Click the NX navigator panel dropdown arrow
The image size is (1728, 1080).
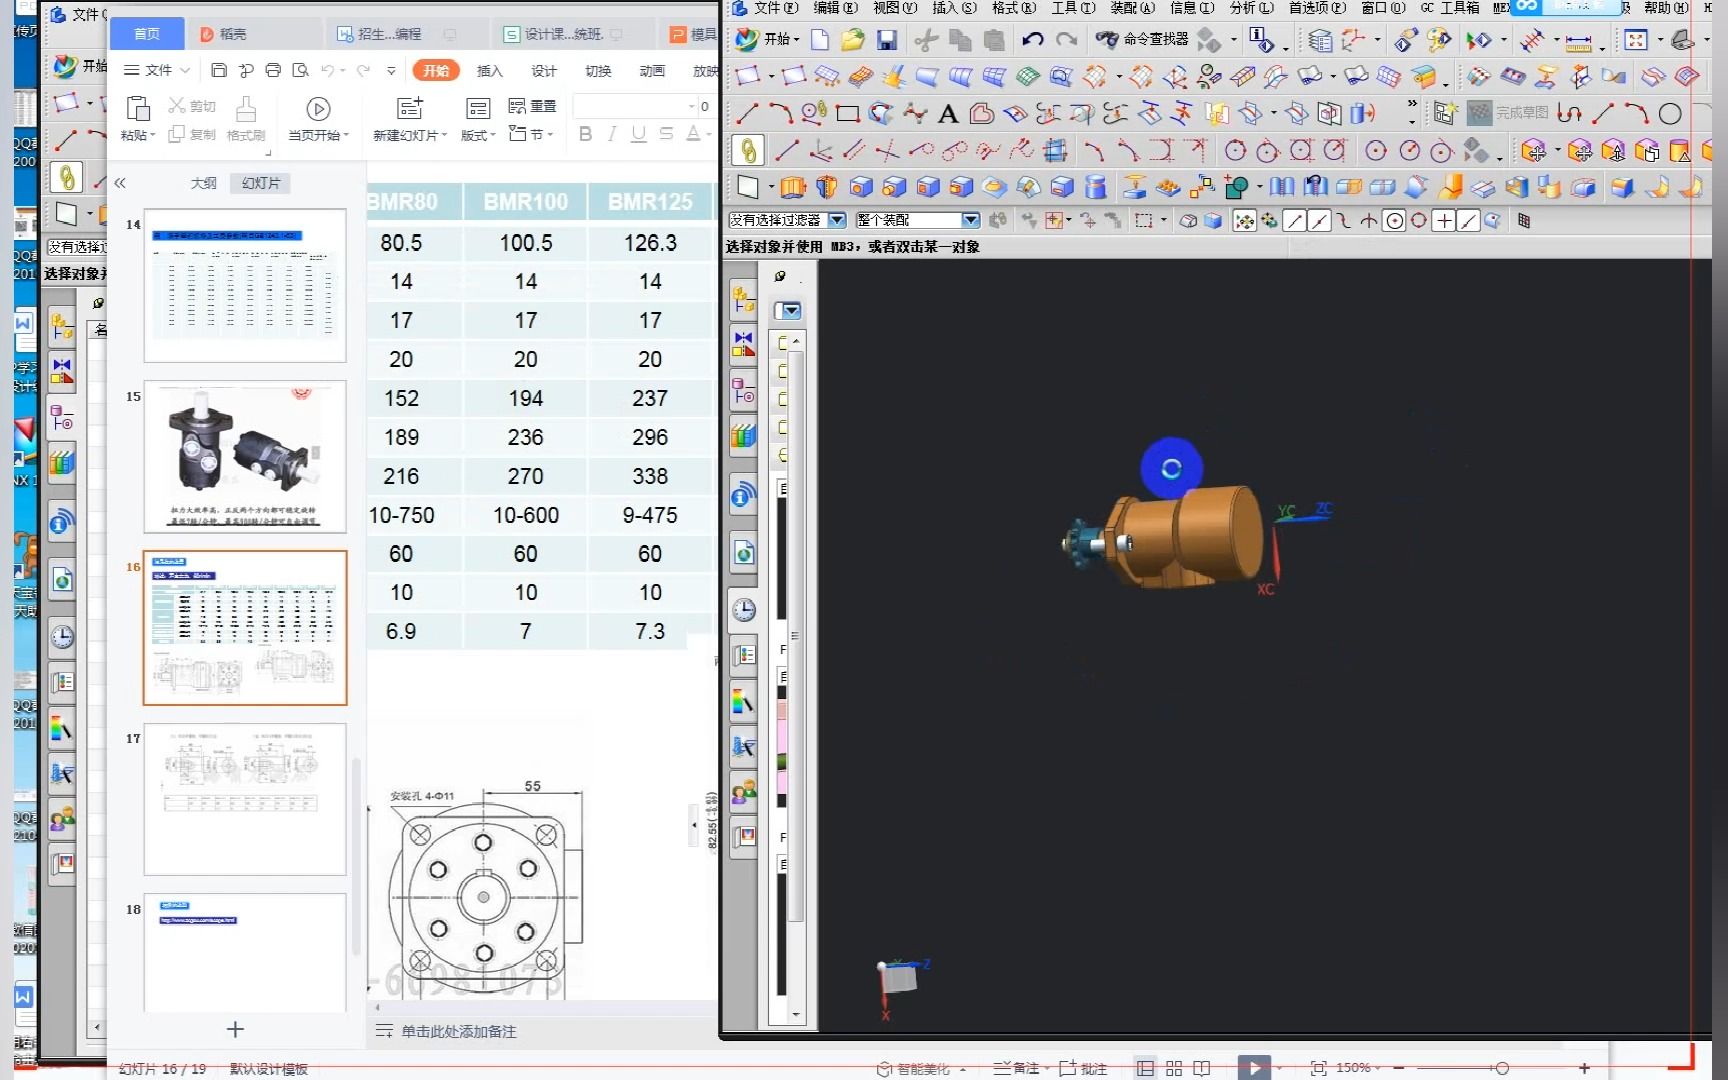[790, 311]
